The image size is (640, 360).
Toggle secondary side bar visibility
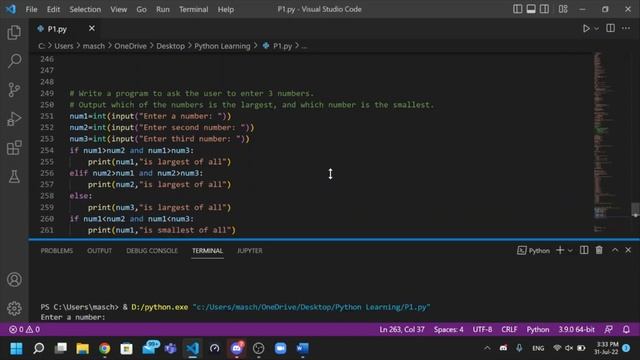pos(544,9)
